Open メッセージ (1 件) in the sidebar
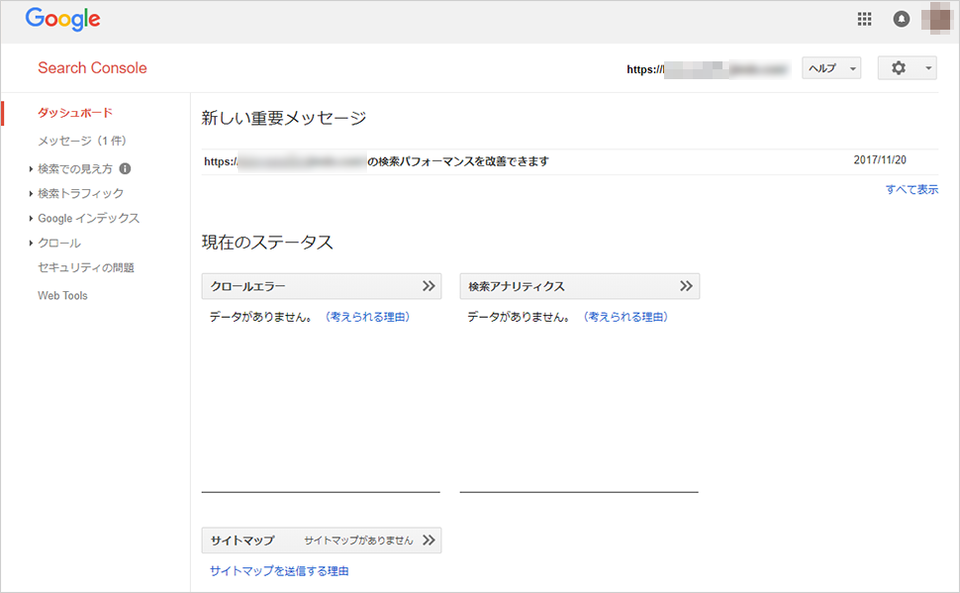This screenshot has width=960, height=593. coord(82,141)
